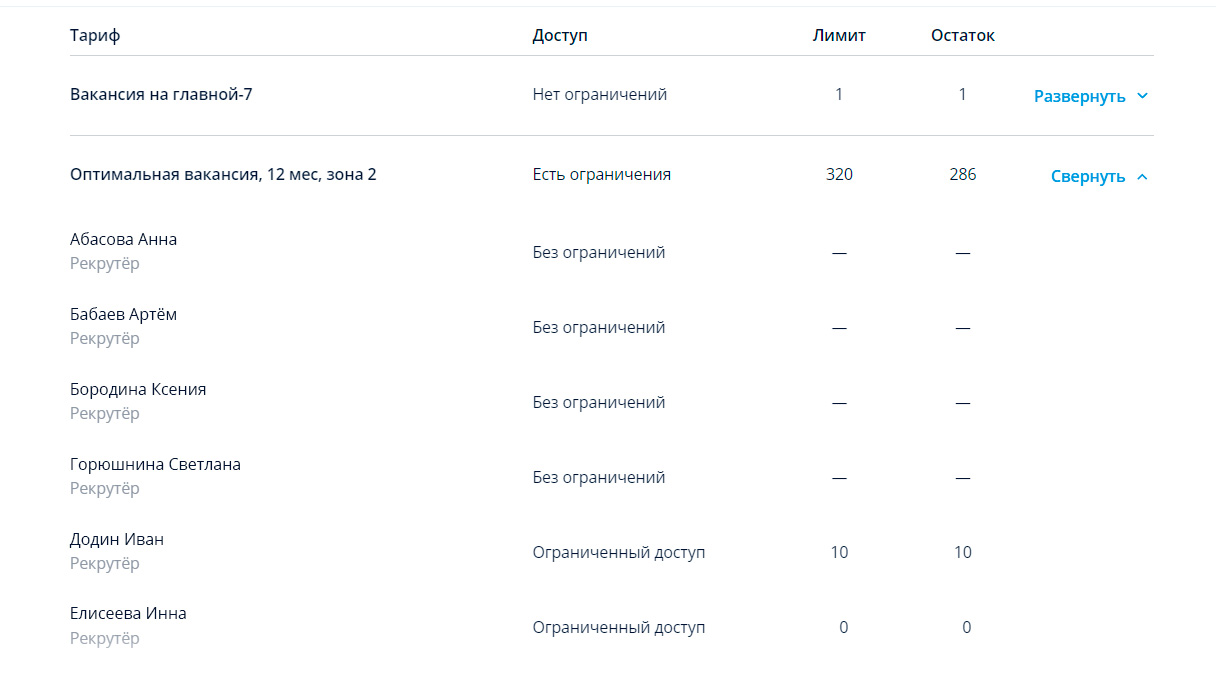This screenshot has height=684, width=1216.
Task: Select the Вакансия на главной-7 tariff name
Action: point(161,94)
